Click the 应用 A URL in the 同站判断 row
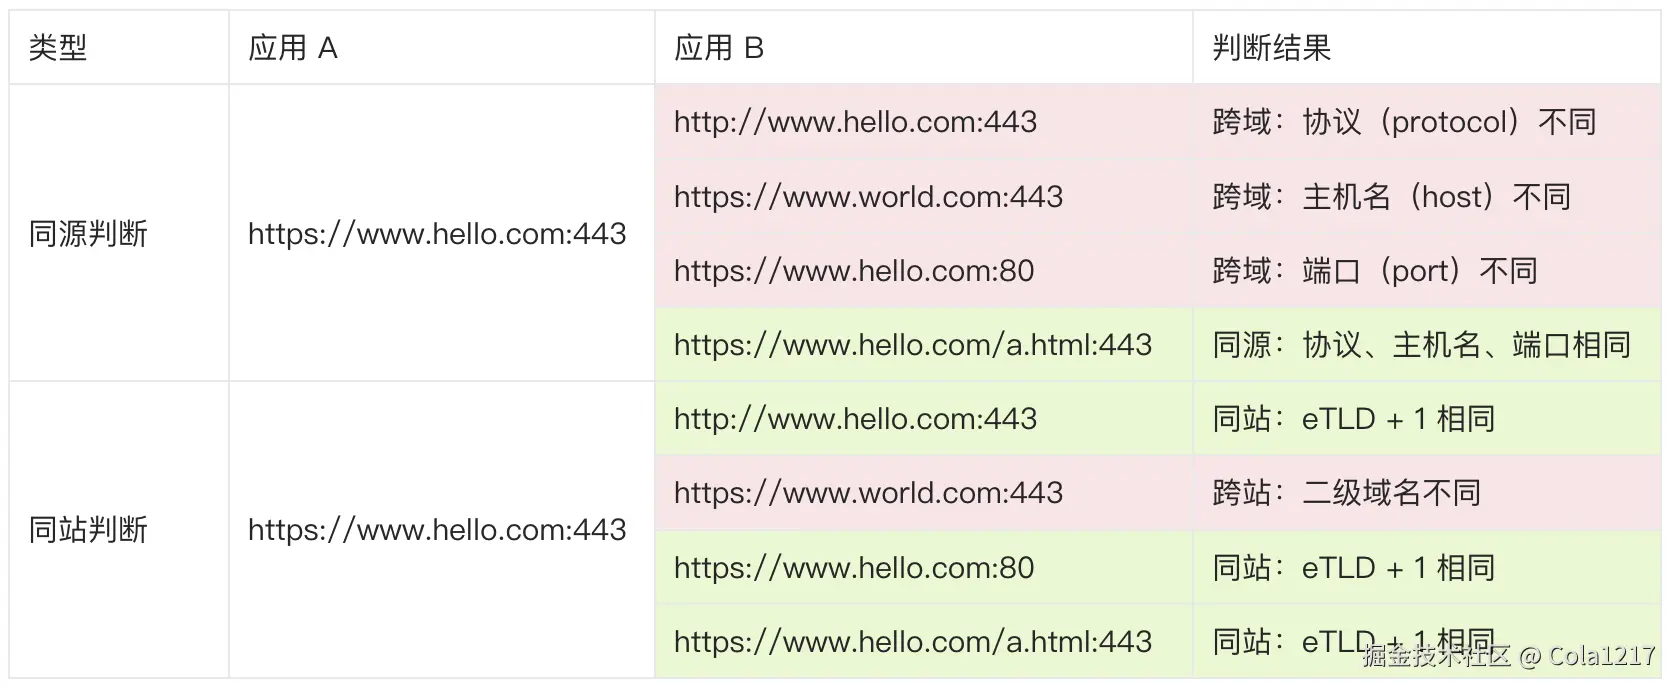Screen dimensions: 1676x690 [437, 529]
